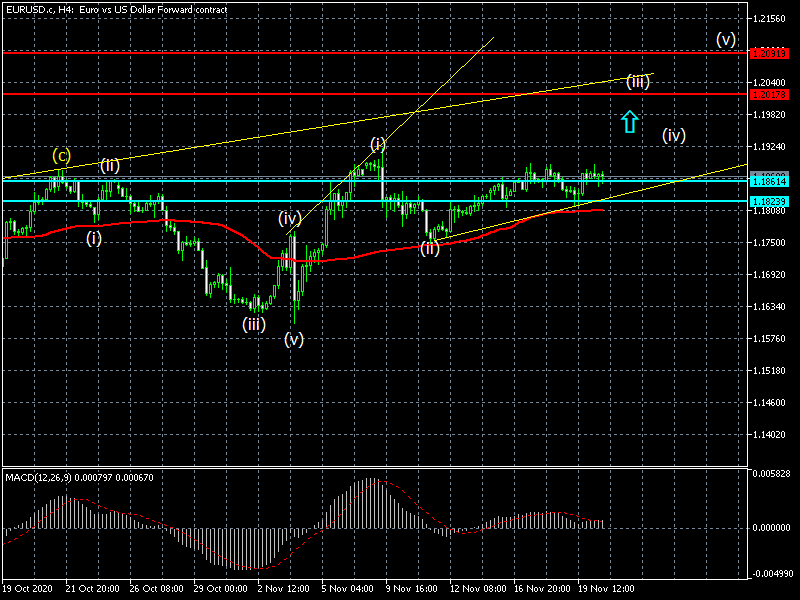Image resolution: width=800 pixels, height=600 pixels.
Task: Select (v) label beside the 1.20919 line
Action: click(x=726, y=39)
